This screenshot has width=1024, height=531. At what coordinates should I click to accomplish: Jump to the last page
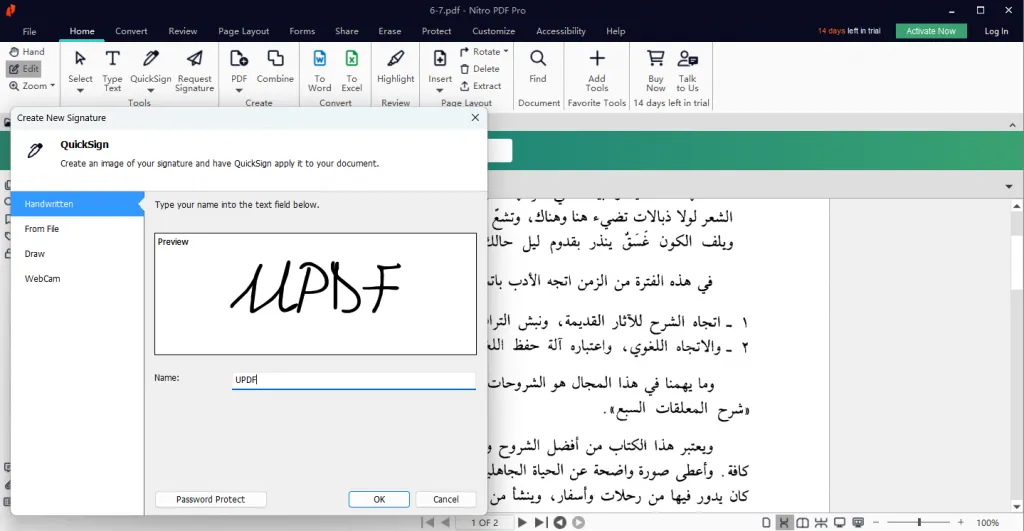pyautogui.click(x=541, y=523)
